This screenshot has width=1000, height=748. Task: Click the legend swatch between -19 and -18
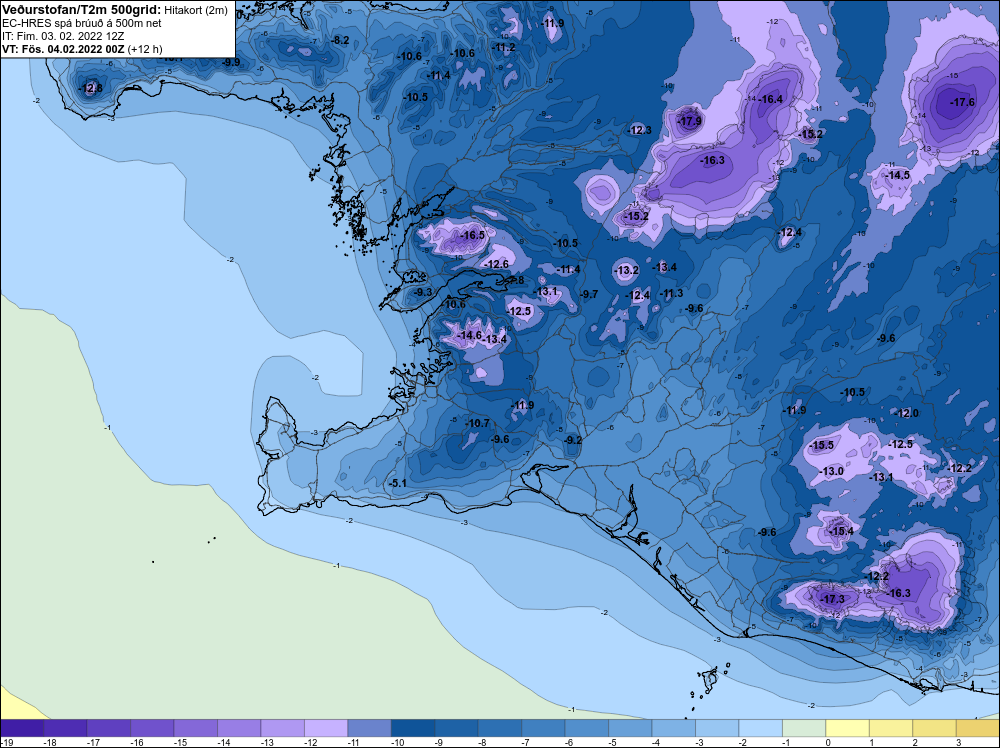pyautogui.click(x=22, y=728)
